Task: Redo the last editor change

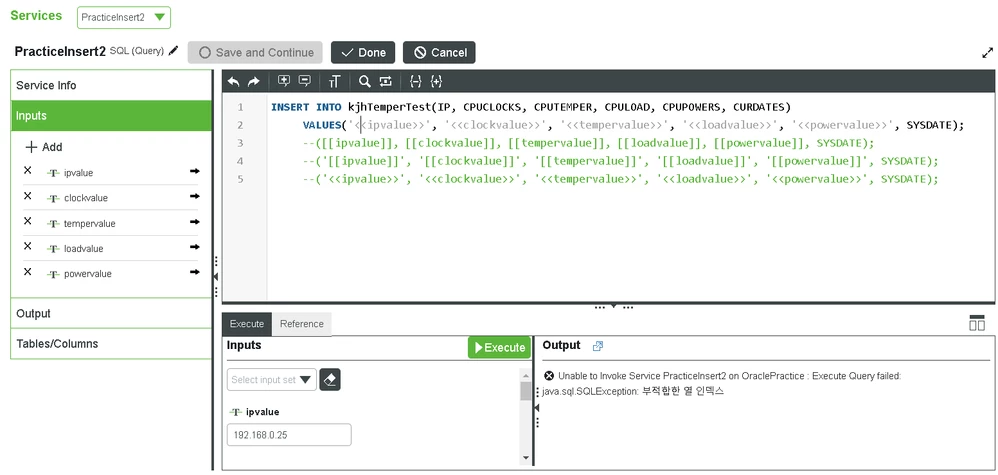Action: point(253,82)
